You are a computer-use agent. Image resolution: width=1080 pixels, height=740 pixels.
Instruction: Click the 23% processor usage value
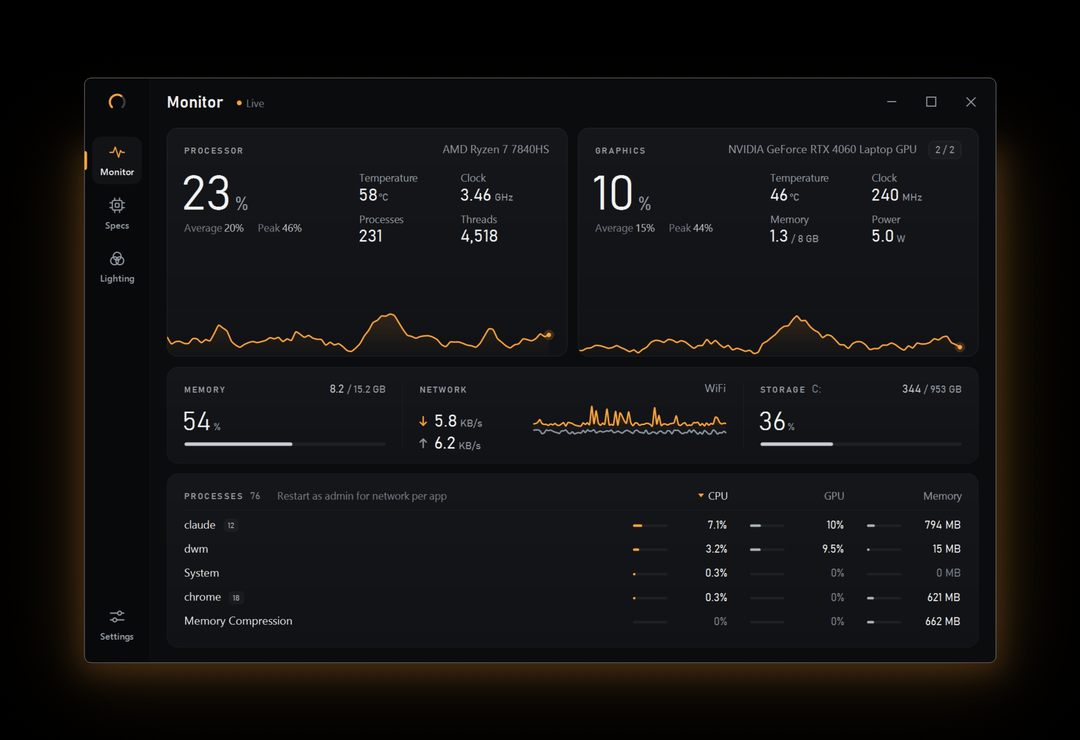pyautogui.click(x=215, y=194)
